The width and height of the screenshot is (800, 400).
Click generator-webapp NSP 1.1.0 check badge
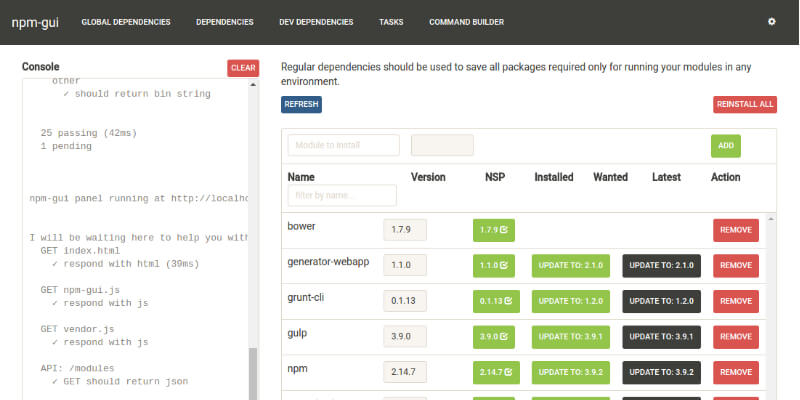coord(494,266)
